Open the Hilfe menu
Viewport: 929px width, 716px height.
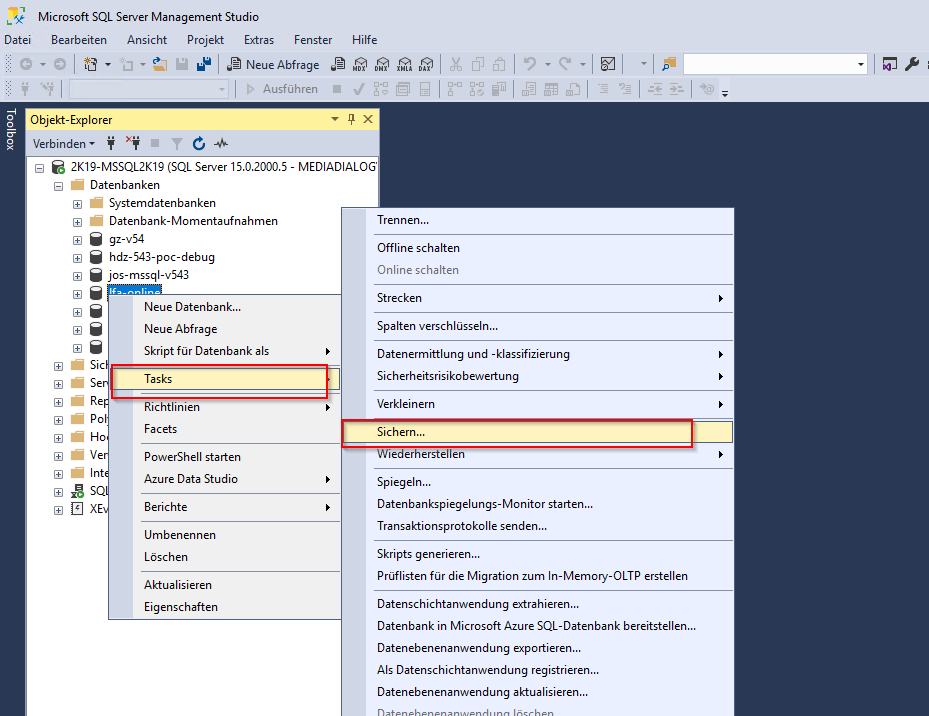tap(364, 40)
